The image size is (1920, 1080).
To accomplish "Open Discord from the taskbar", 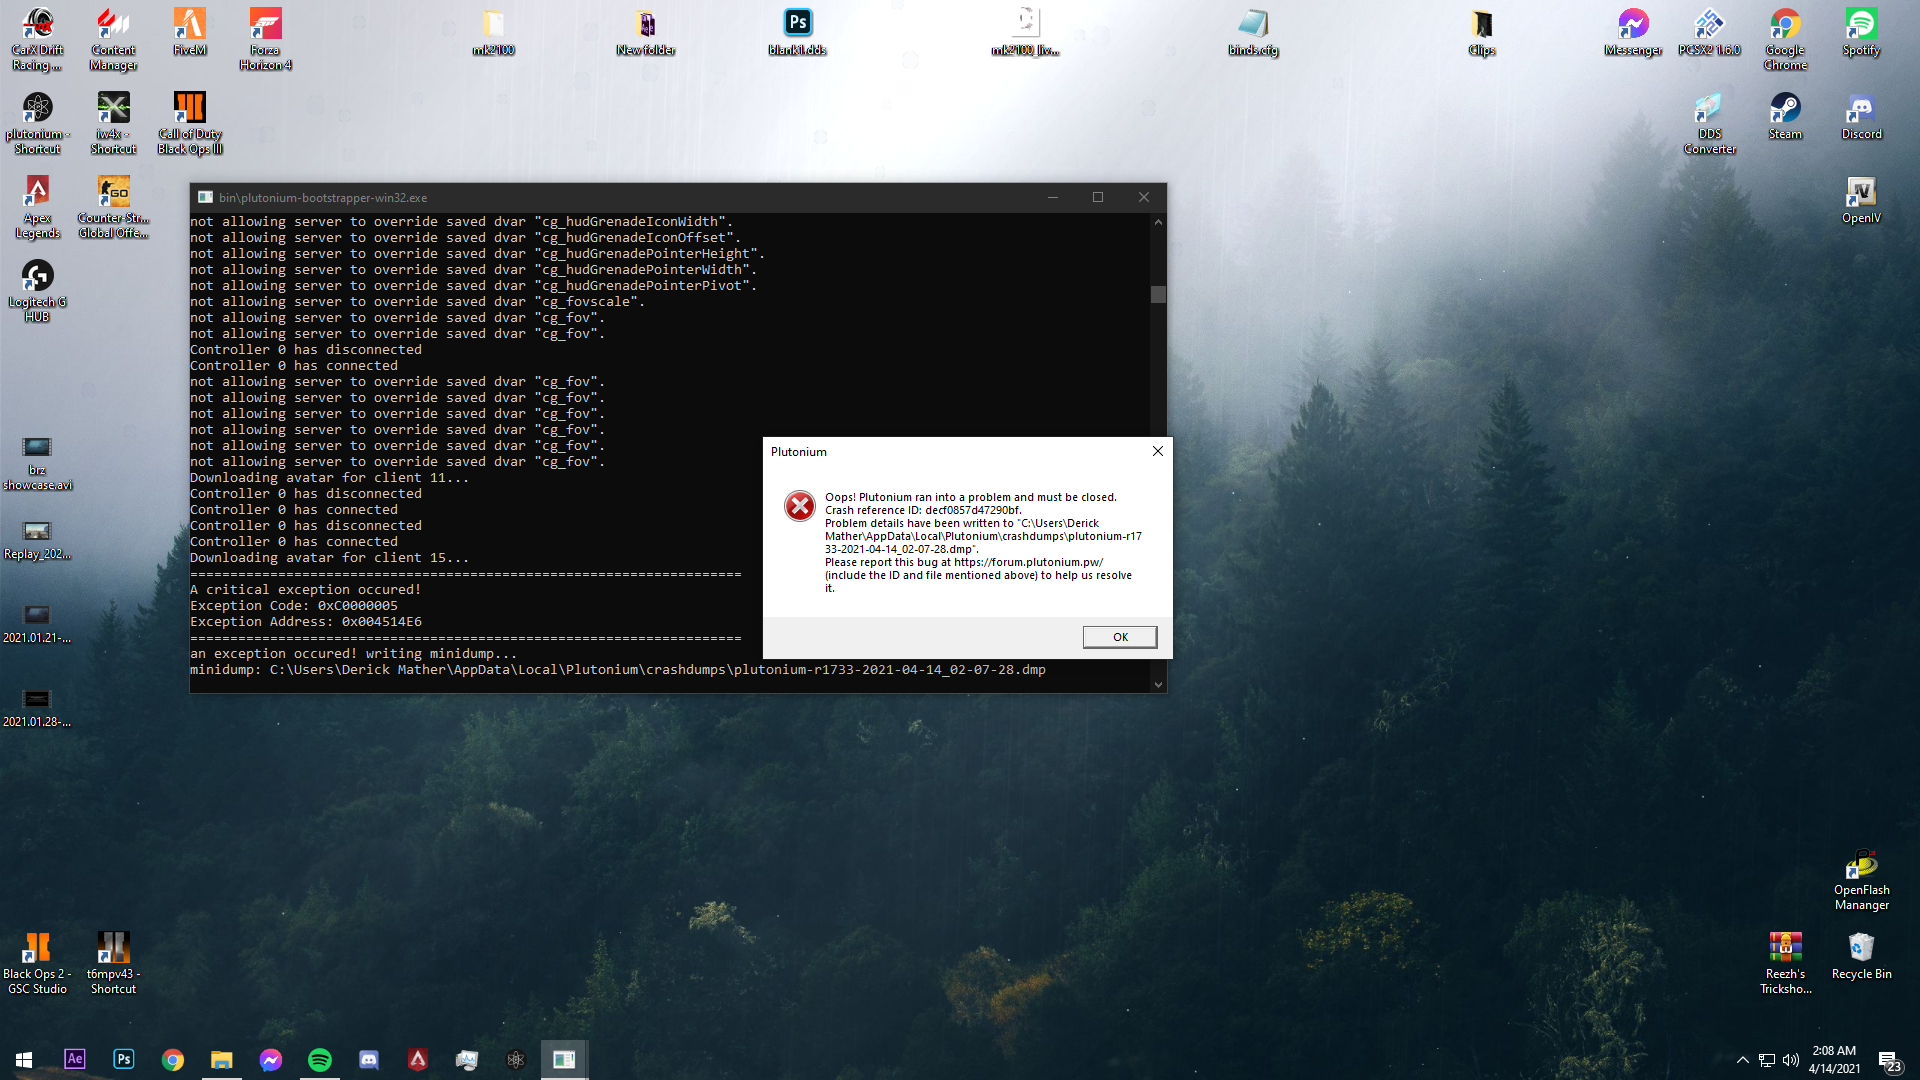I will pyautogui.click(x=368, y=1059).
